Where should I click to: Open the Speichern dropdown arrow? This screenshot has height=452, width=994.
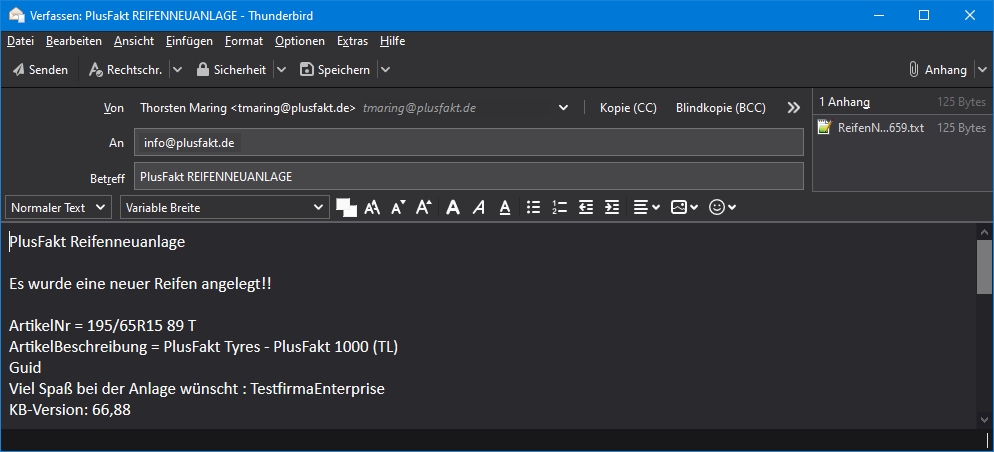coord(385,70)
